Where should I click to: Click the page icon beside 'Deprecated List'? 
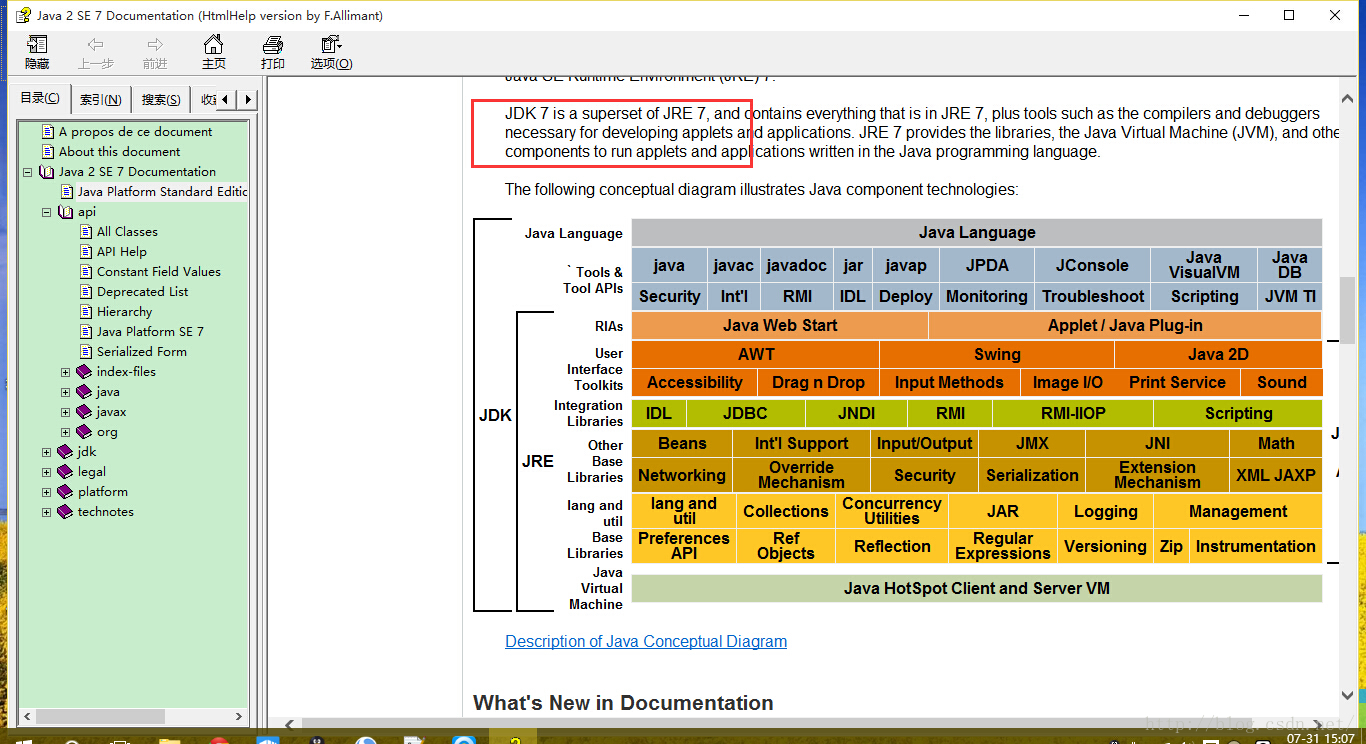coord(87,291)
